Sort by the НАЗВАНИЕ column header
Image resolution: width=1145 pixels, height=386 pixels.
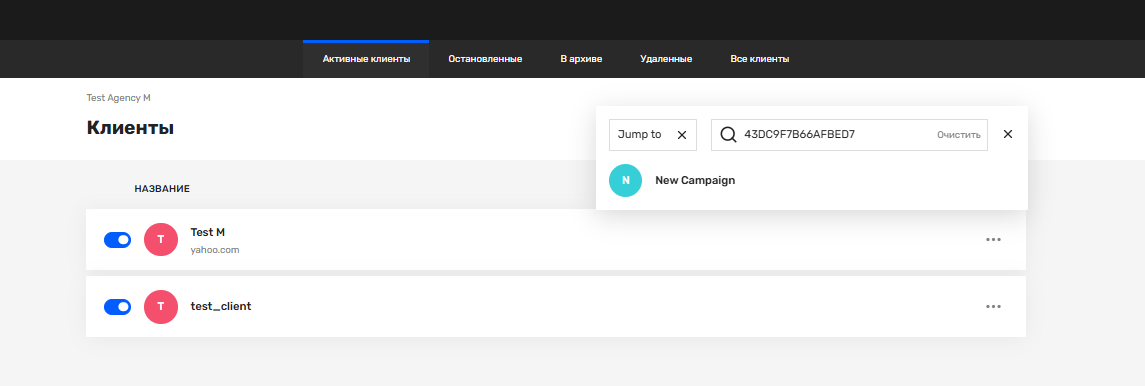click(x=162, y=188)
